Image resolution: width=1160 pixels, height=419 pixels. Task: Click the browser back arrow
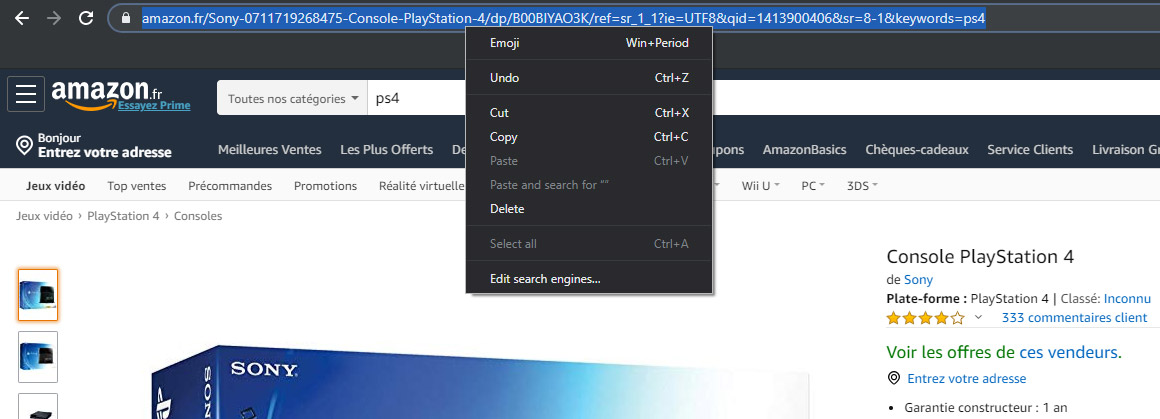point(21,18)
